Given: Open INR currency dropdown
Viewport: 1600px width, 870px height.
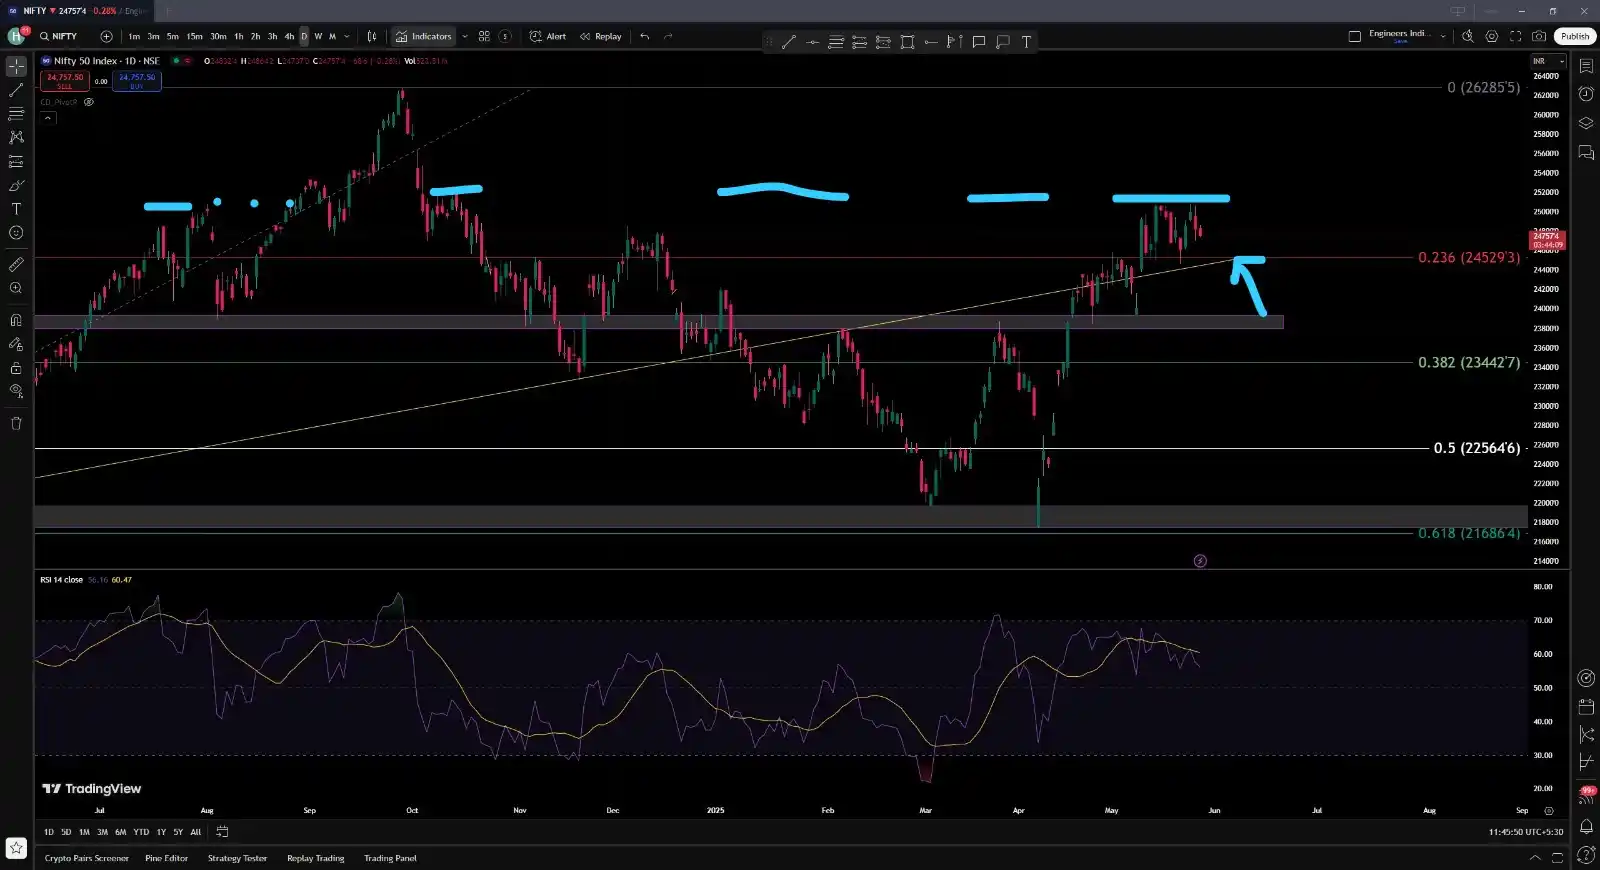Looking at the screenshot, I should pos(1548,61).
